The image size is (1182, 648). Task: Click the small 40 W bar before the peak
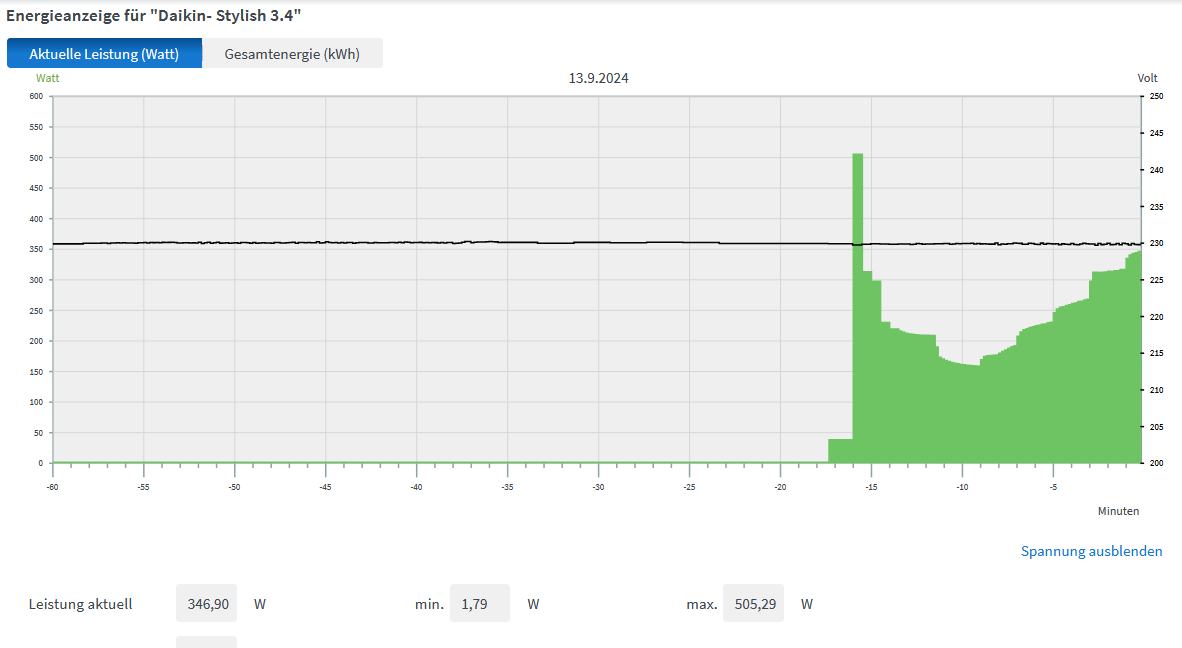point(840,451)
